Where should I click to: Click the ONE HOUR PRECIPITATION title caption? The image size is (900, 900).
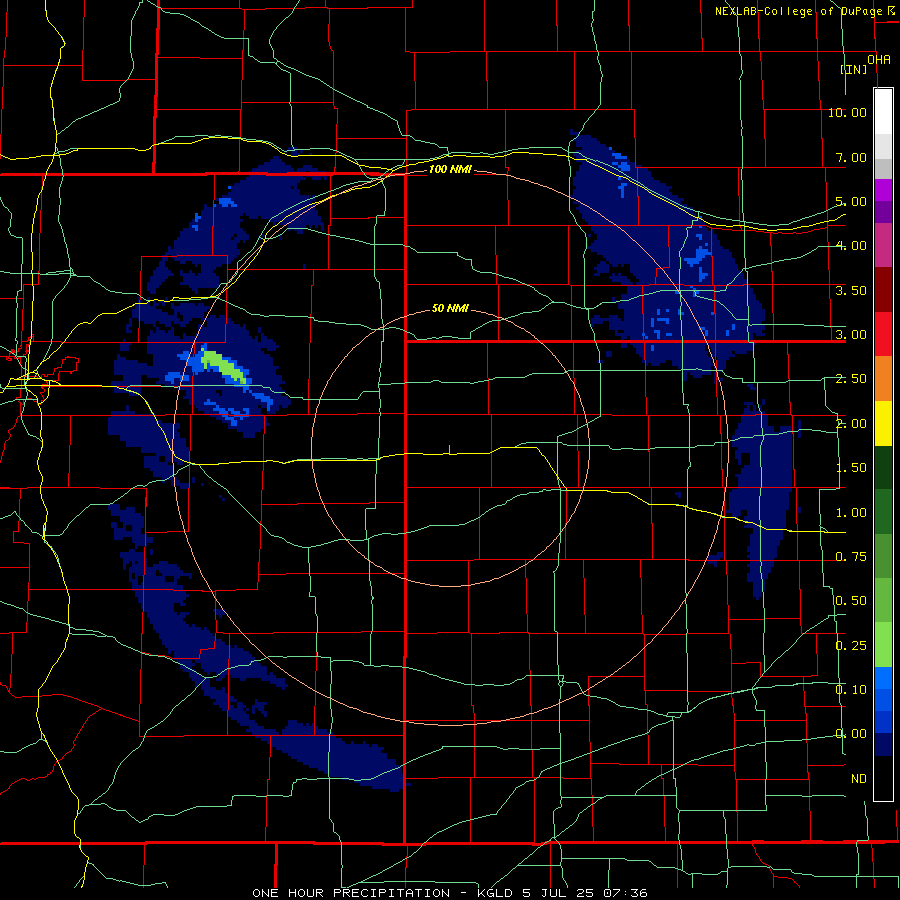tap(450, 893)
